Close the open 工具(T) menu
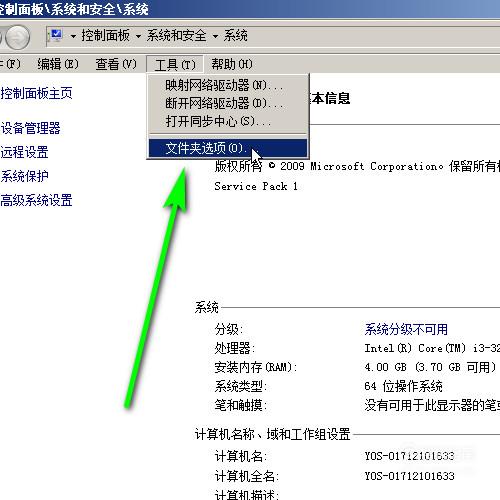 click(175, 64)
